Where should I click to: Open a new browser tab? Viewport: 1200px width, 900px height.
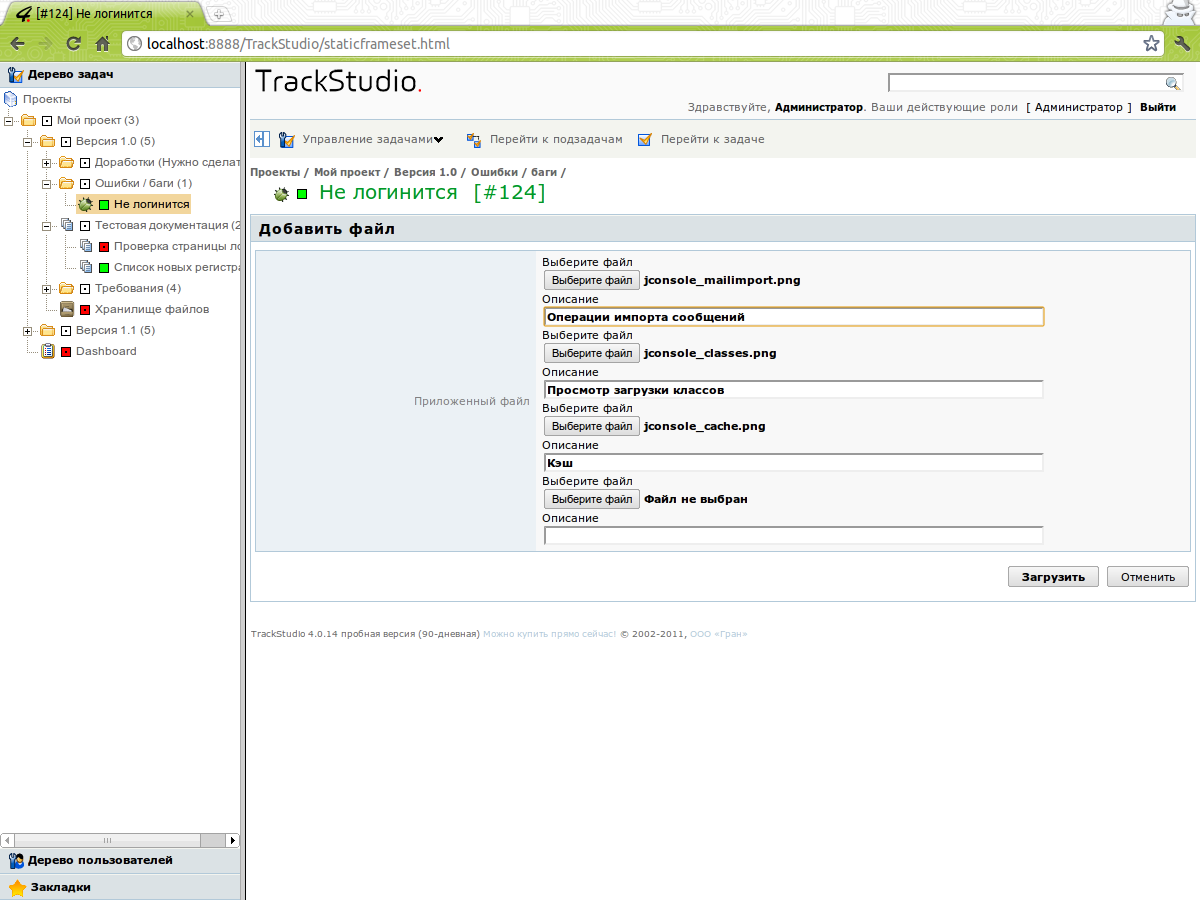tap(217, 13)
